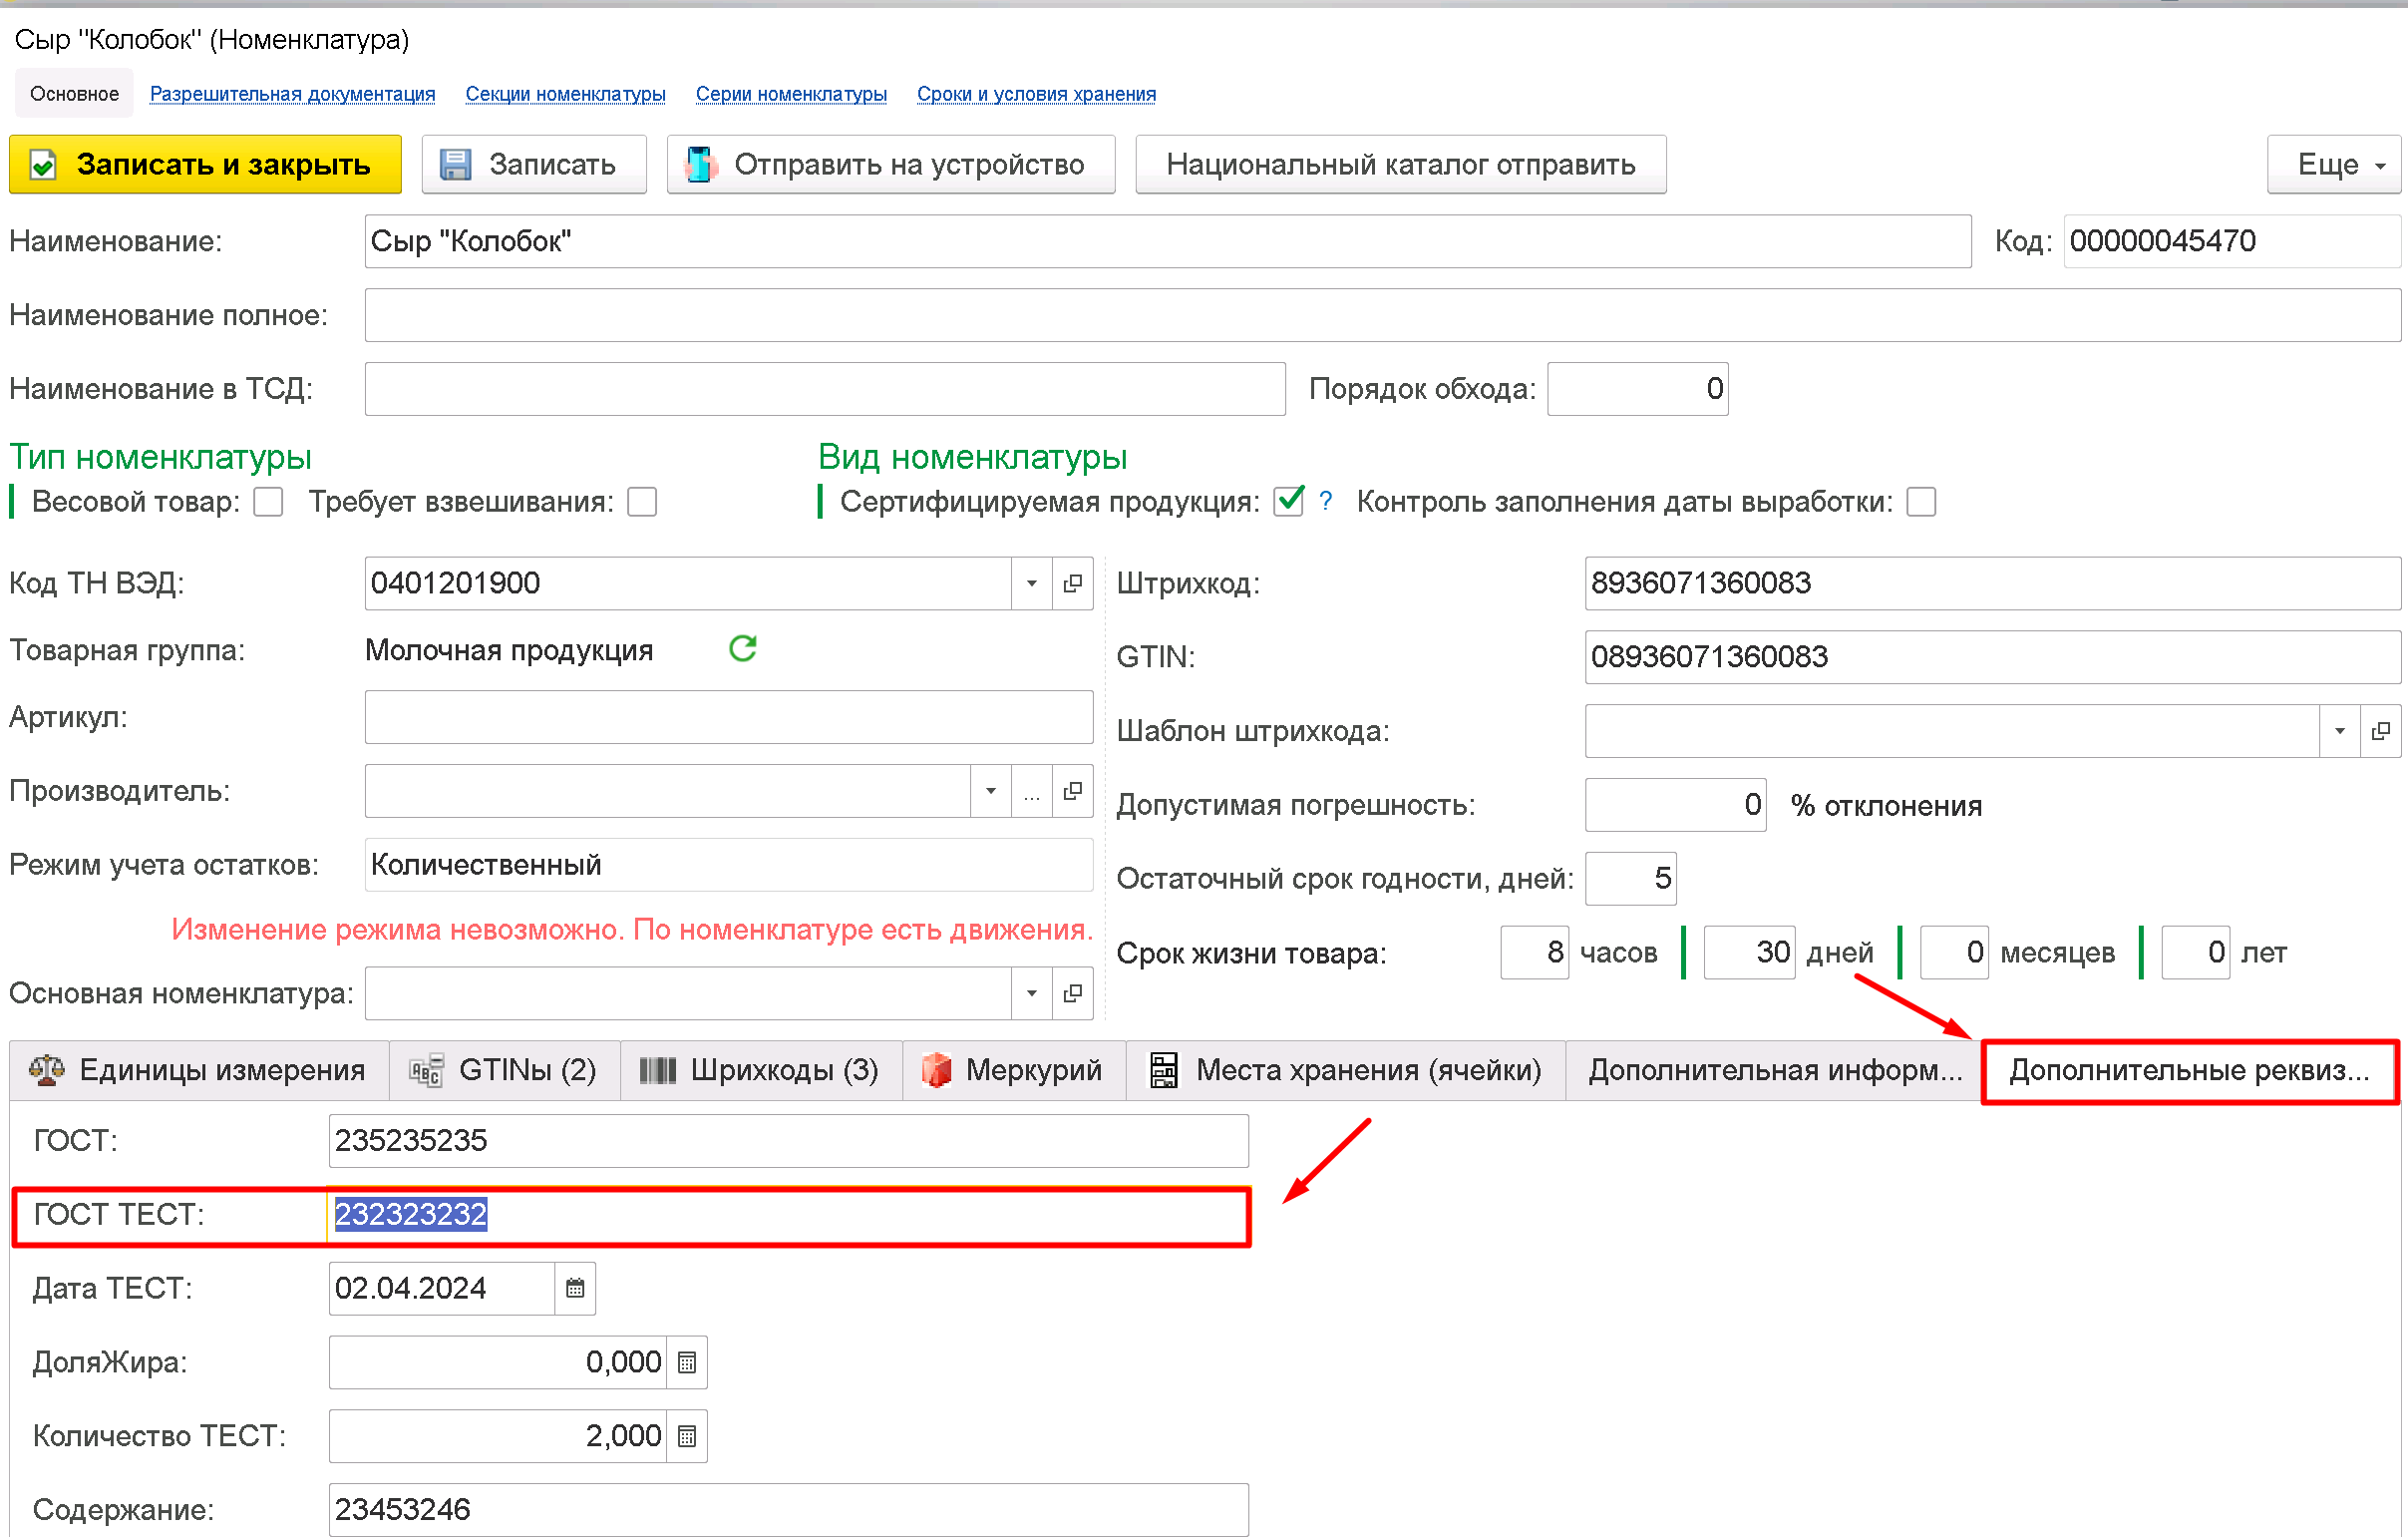Click the 'Дата ТЕСТ' date field
This screenshot has height=1537, width=2408.
tap(442, 1288)
